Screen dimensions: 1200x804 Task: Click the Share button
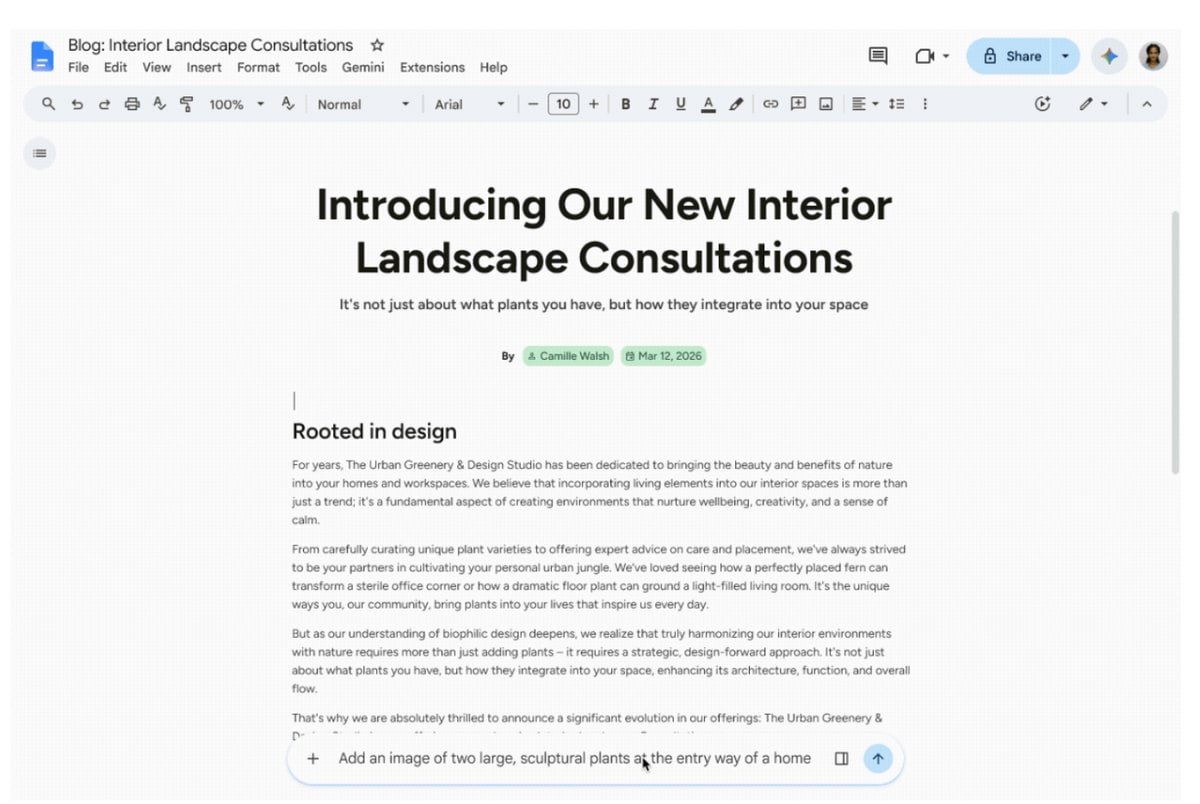(x=1010, y=56)
